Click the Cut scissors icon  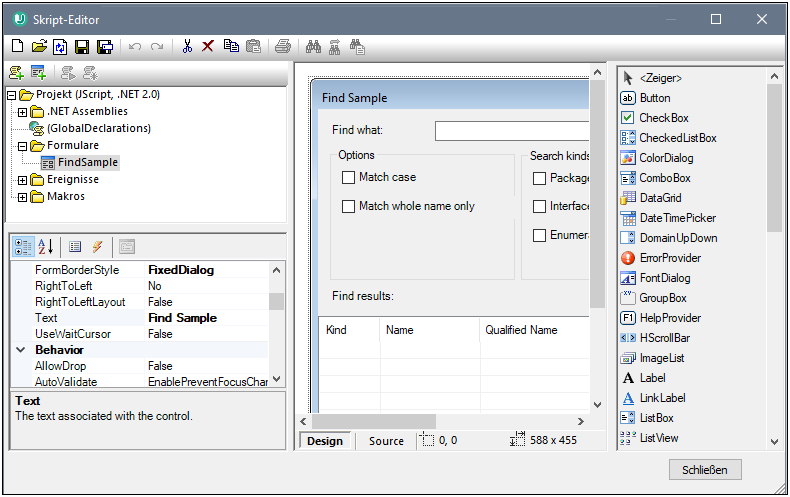(x=186, y=46)
